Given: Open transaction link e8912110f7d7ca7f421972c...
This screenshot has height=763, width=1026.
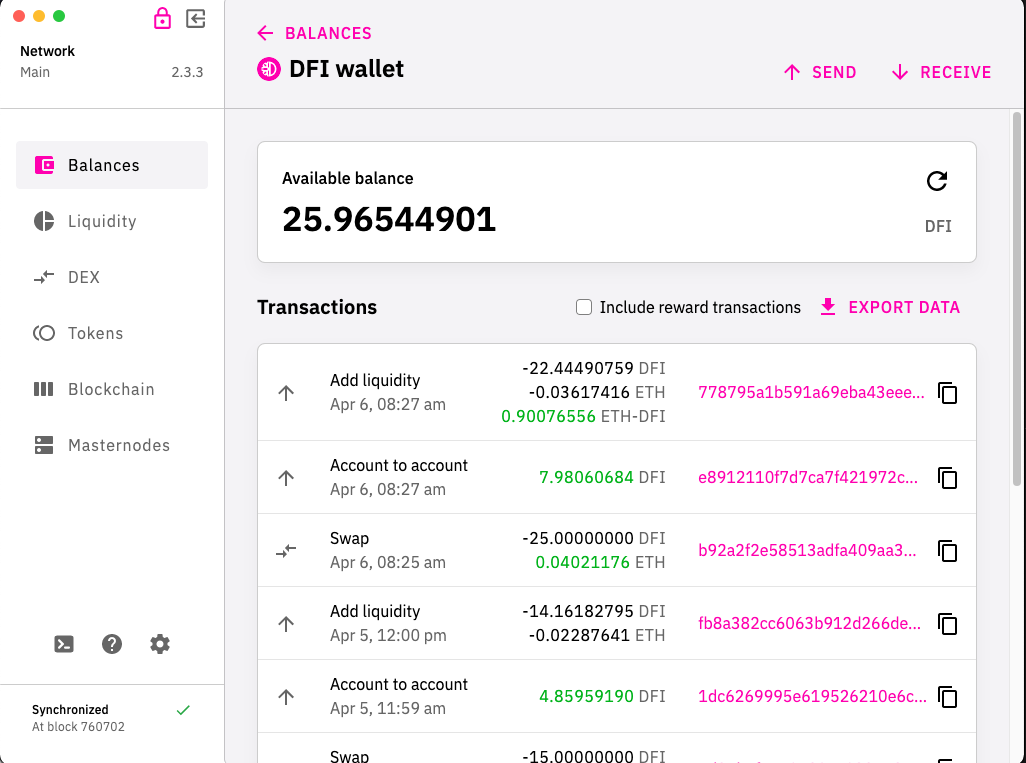Looking at the screenshot, I should (808, 478).
